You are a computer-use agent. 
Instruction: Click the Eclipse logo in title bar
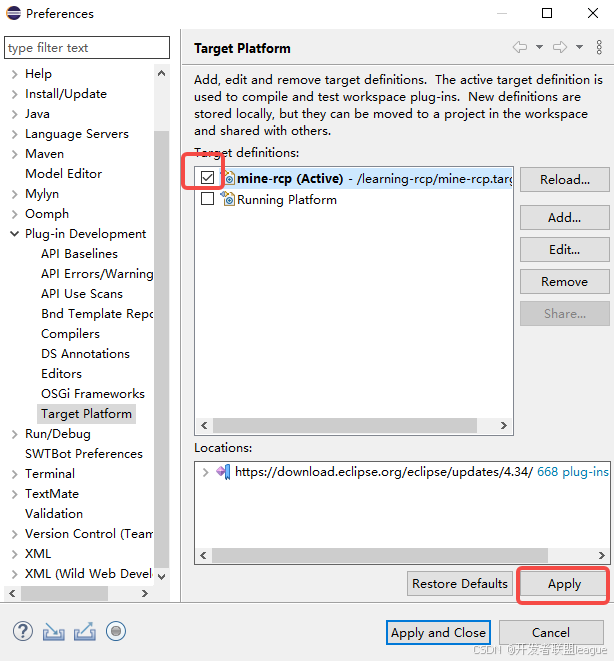coord(13,13)
